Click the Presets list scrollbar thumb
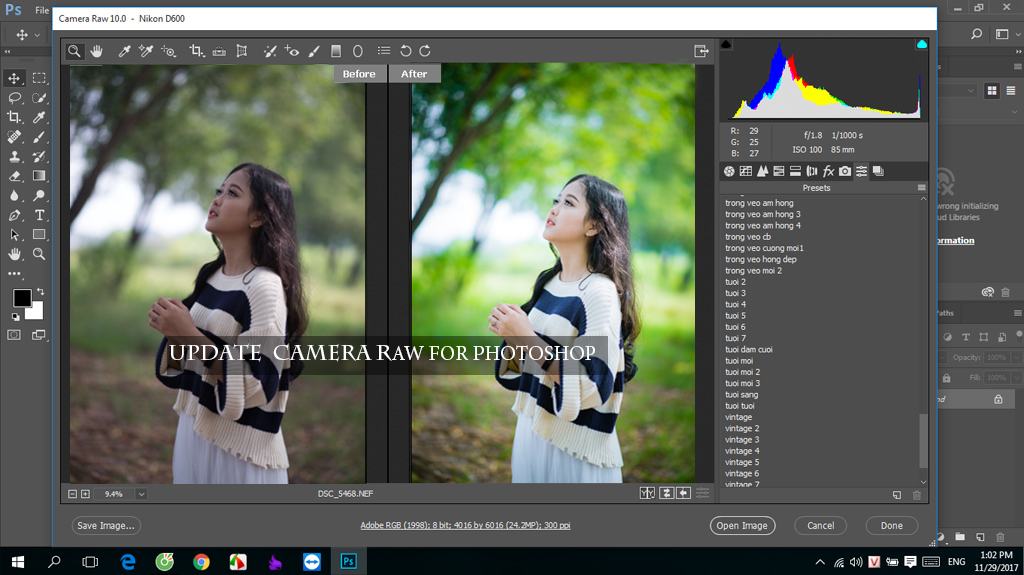The image size is (1024, 575). tap(923, 440)
